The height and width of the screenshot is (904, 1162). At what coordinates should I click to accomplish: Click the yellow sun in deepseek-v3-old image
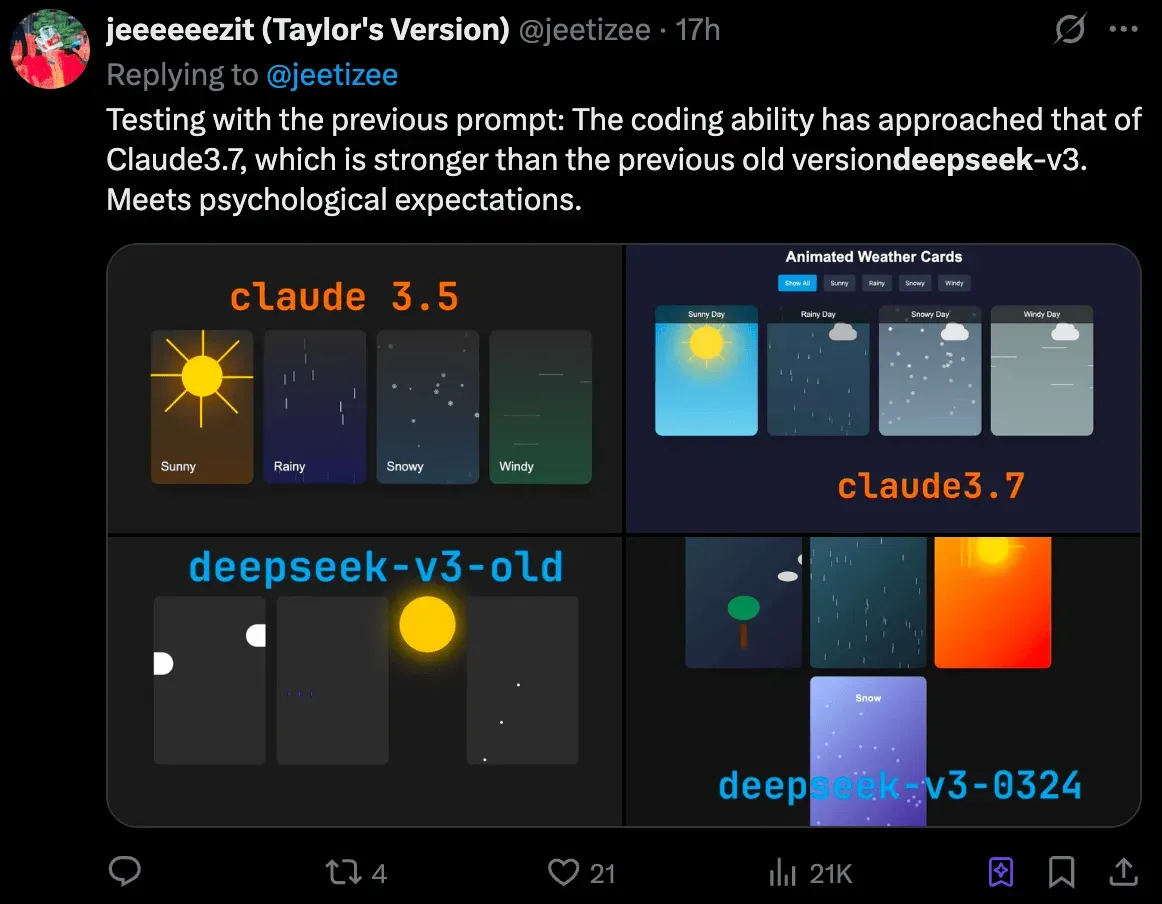click(x=427, y=624)
